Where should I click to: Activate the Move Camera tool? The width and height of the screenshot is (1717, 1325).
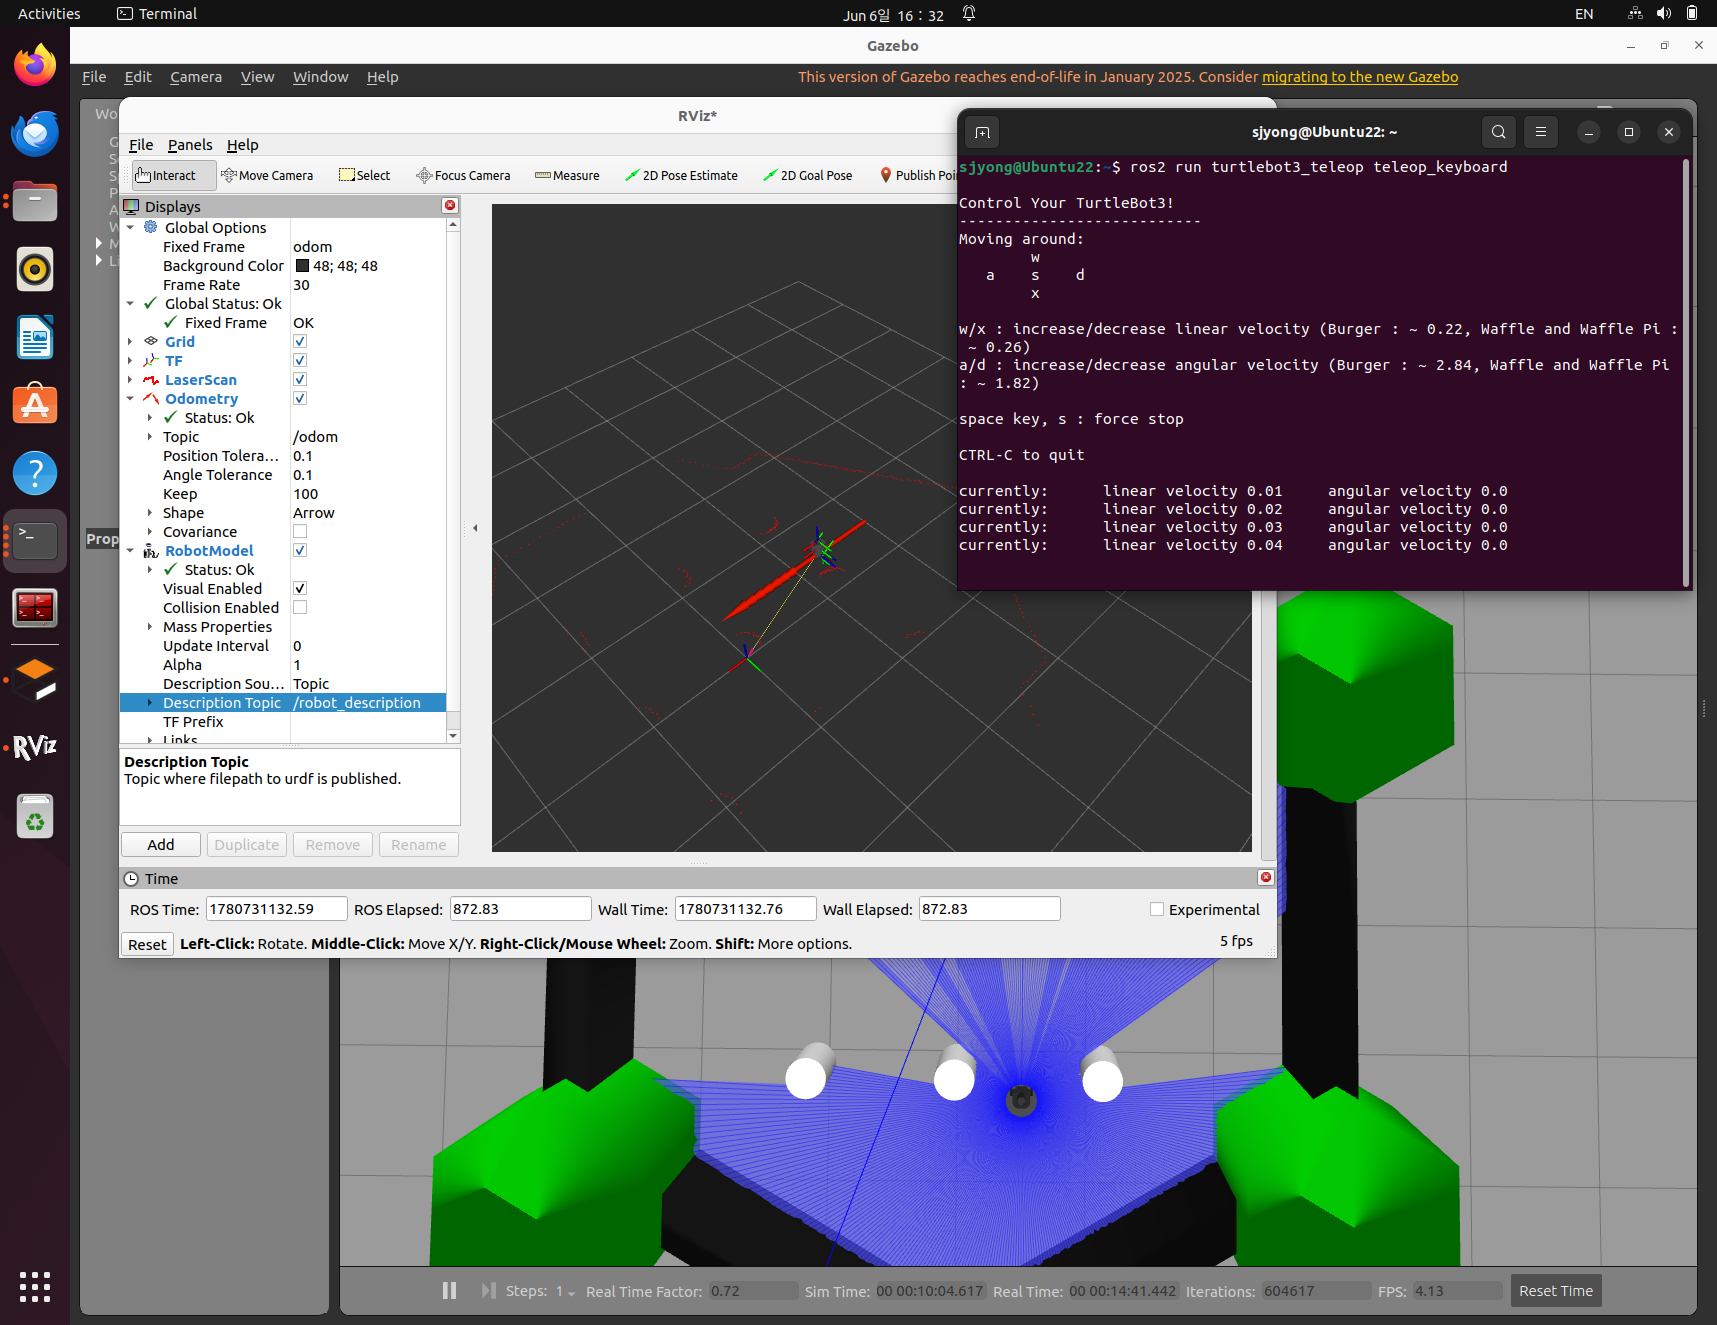click(x=267, y=175)
